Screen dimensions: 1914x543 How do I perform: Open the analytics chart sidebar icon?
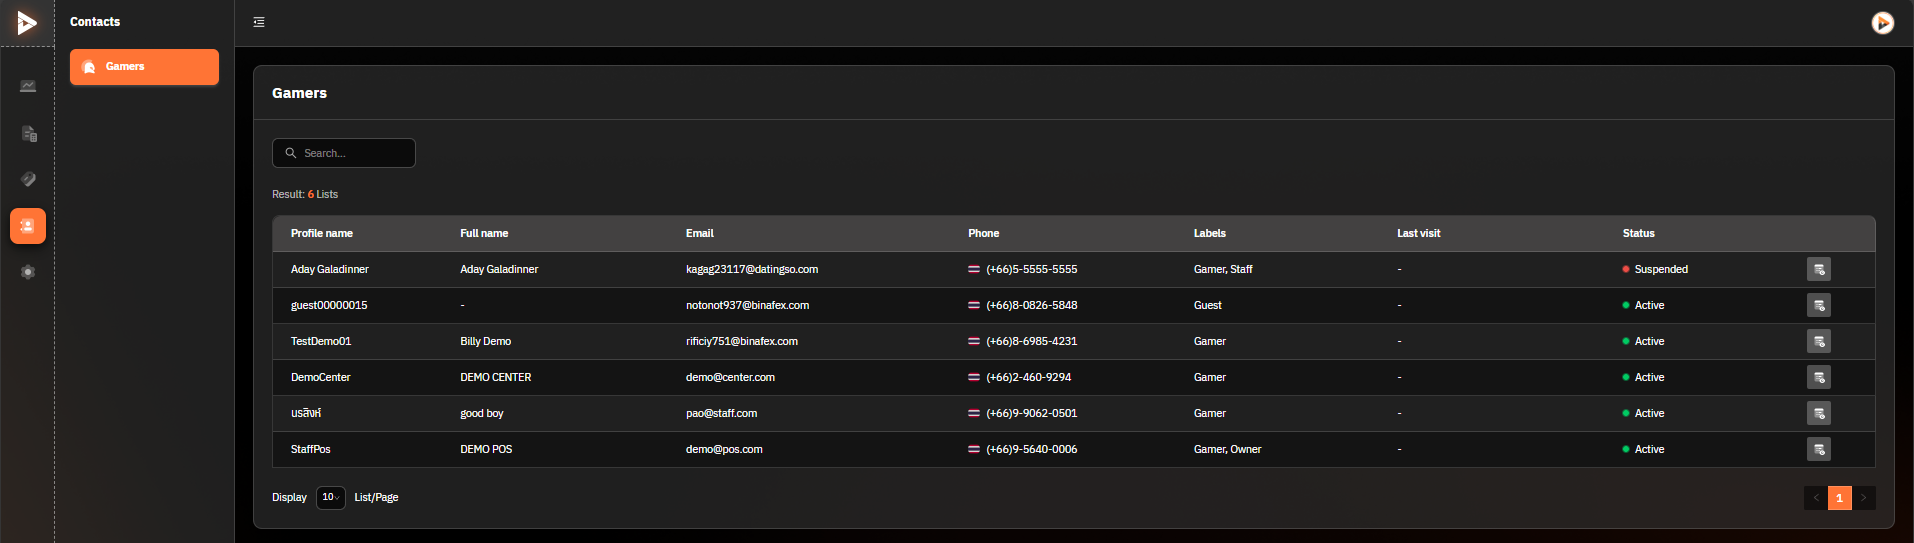[x=28, y=87]
